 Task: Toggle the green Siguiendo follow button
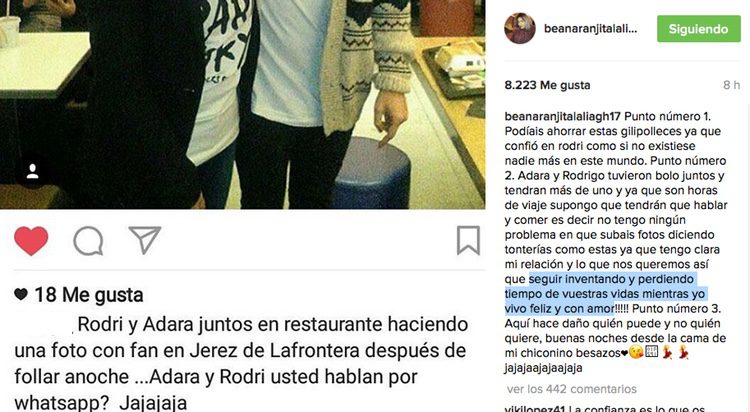(x=698, y=29)
